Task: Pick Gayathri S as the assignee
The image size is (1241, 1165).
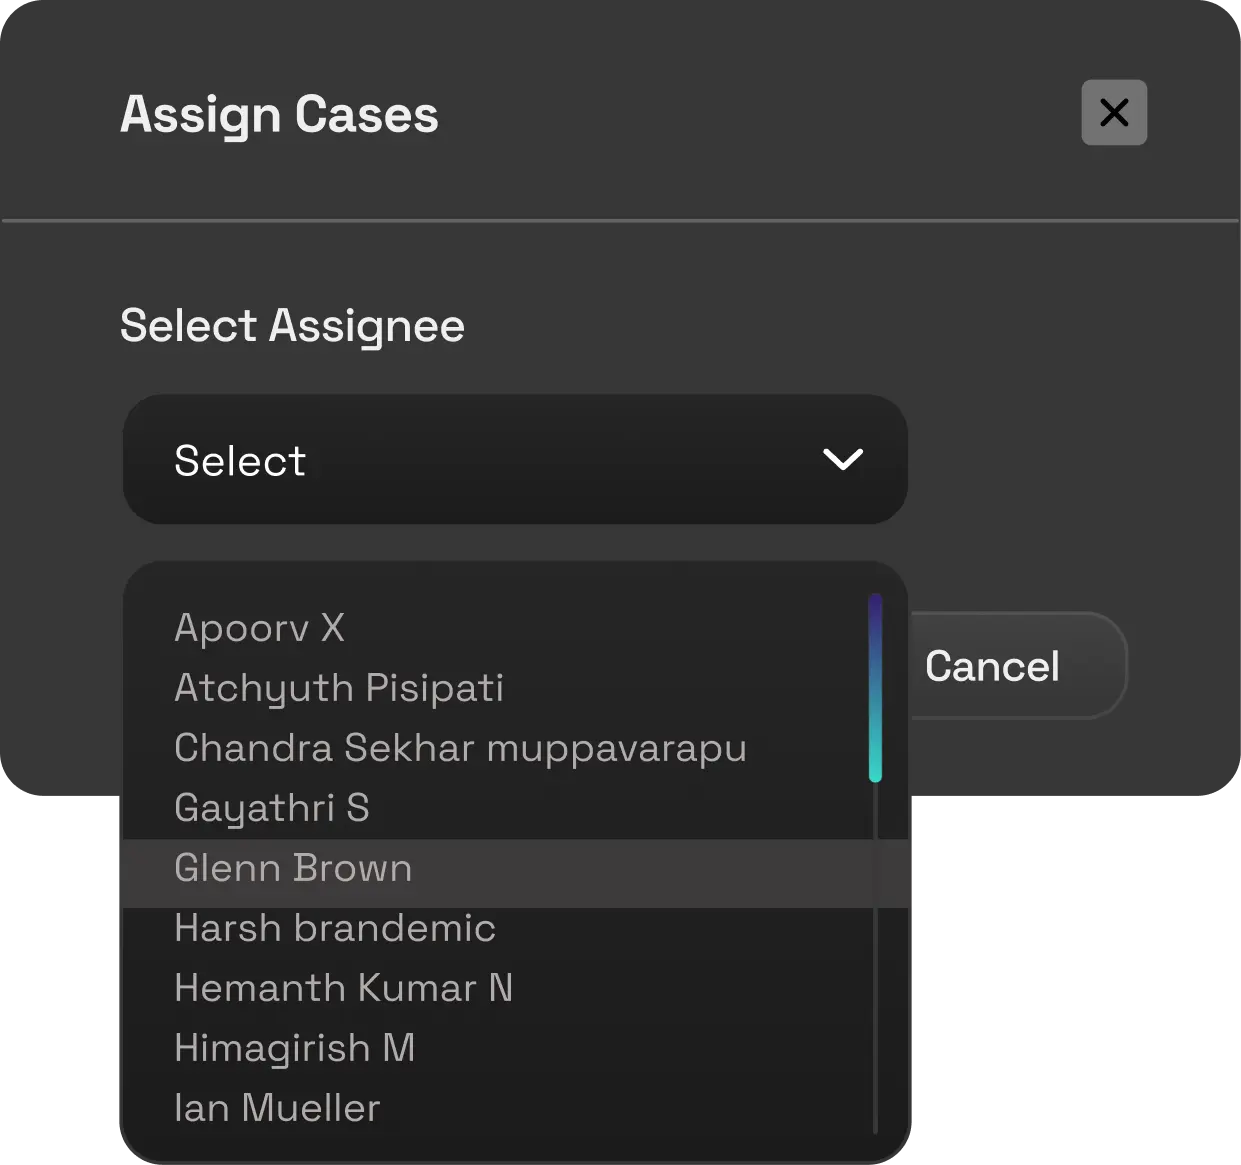Action: 271,807
